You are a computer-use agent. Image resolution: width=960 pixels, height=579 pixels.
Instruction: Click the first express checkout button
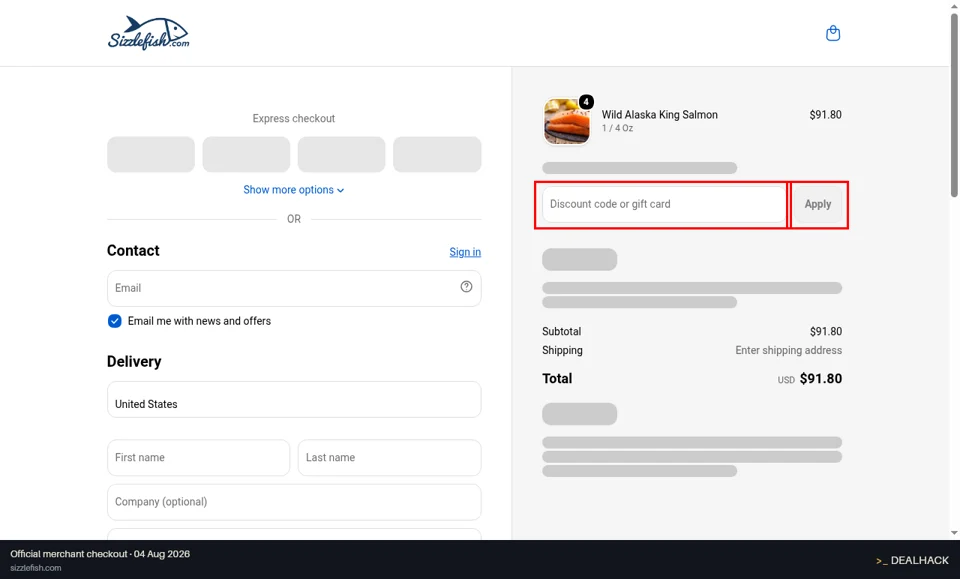click(x=151, y=154)
